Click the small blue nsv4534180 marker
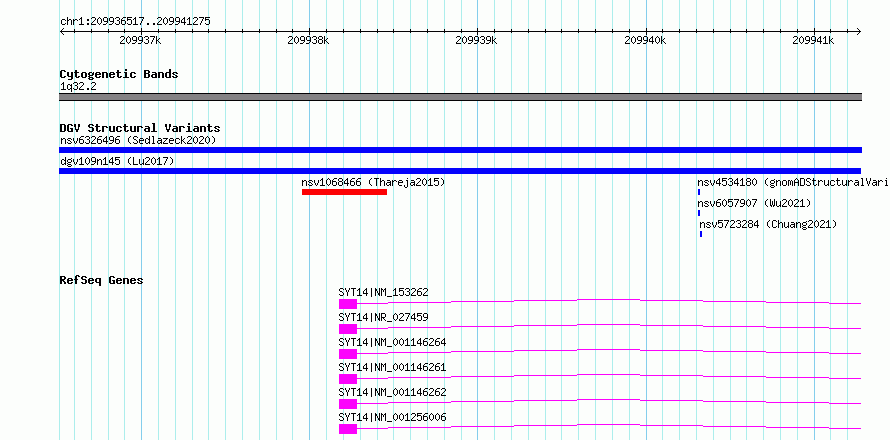 (x=699, y=192)
